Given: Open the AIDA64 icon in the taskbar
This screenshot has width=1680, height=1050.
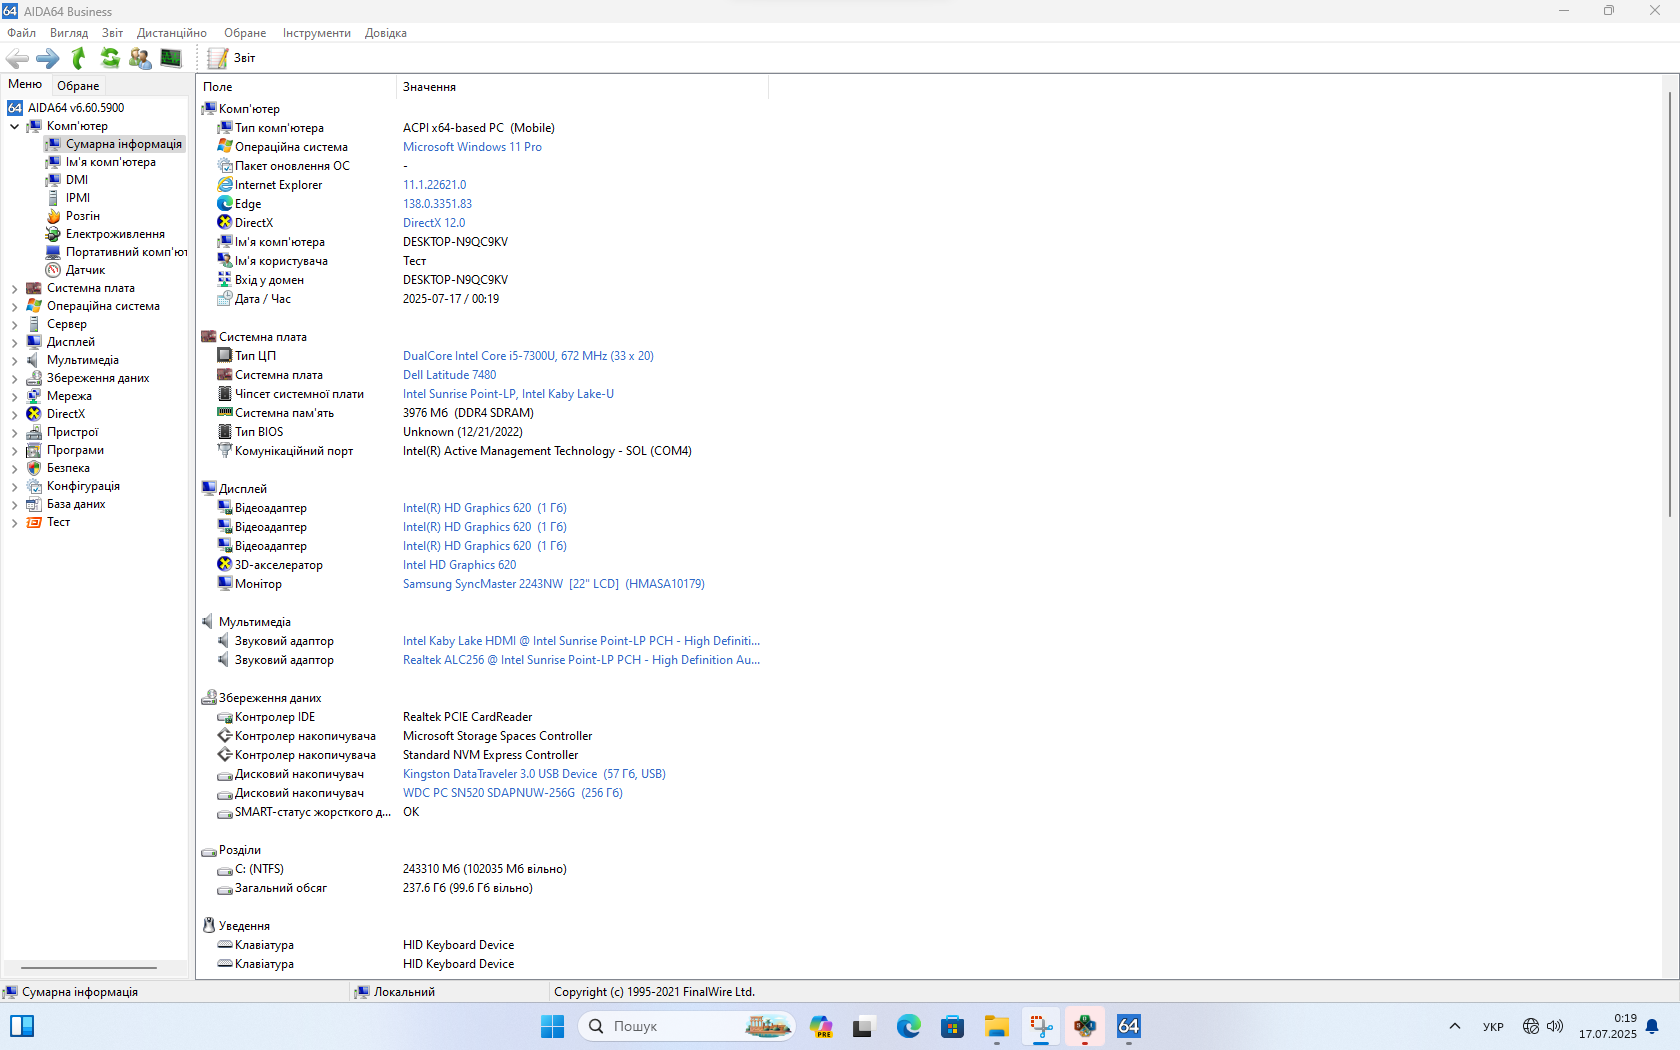Looking at the screenshot, I should (1128, 1026).
